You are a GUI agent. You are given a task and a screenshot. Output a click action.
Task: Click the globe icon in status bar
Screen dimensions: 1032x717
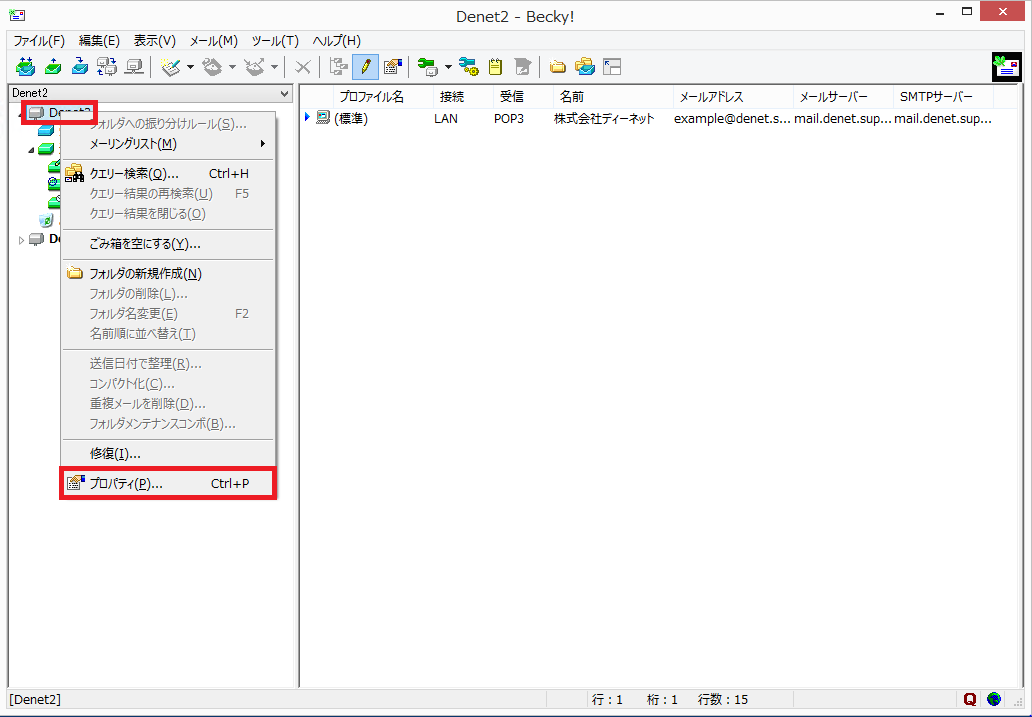coord(994,699)
